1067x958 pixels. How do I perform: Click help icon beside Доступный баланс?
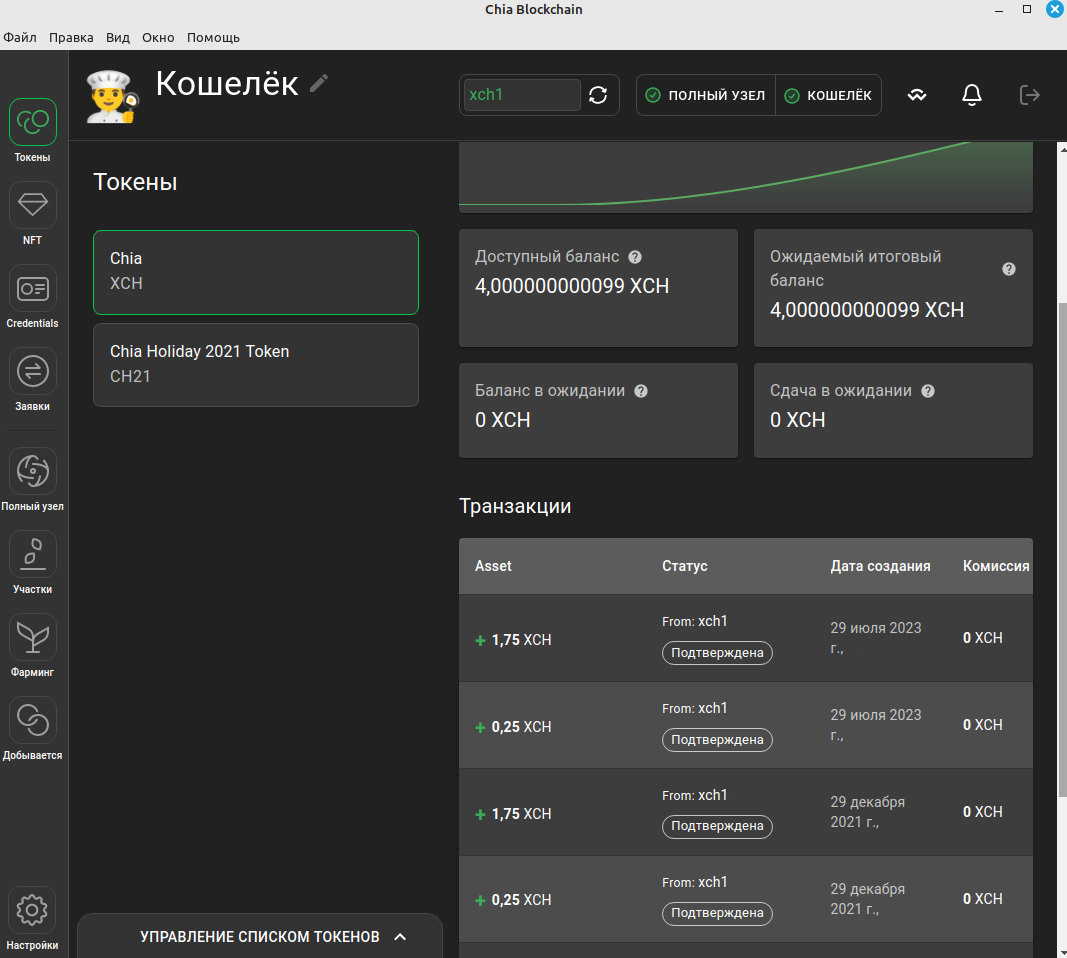(635, 257)
